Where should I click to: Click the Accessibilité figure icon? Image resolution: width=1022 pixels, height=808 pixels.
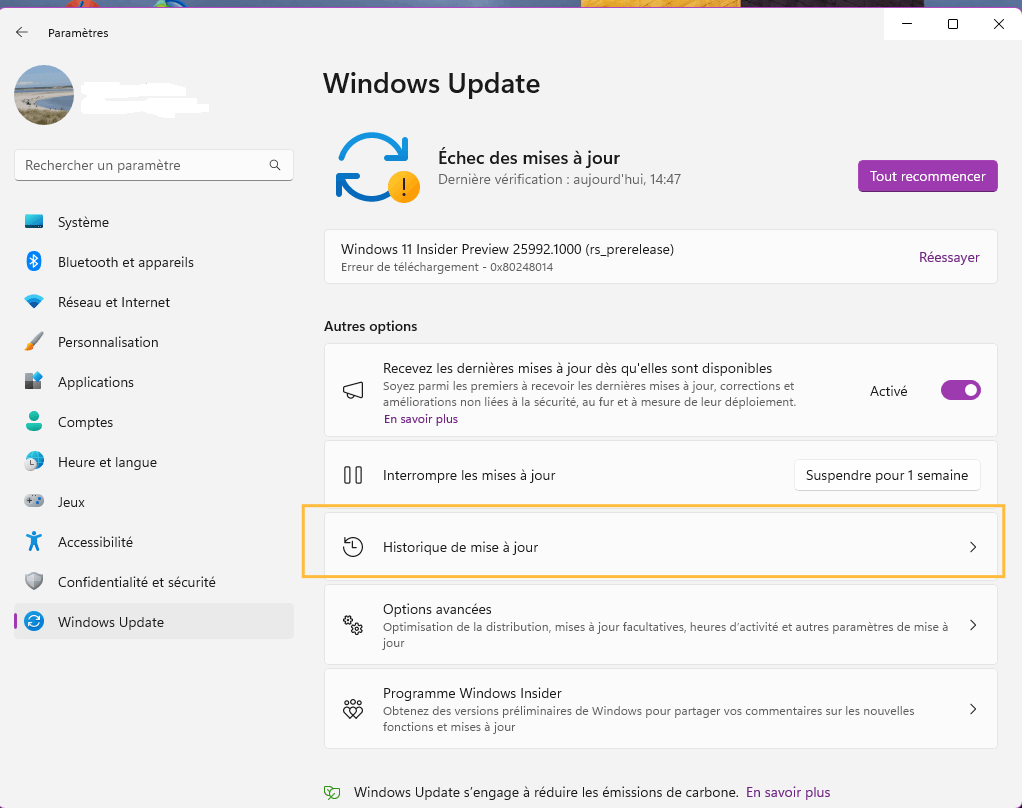pyautogui.click(x=34, y=541)
